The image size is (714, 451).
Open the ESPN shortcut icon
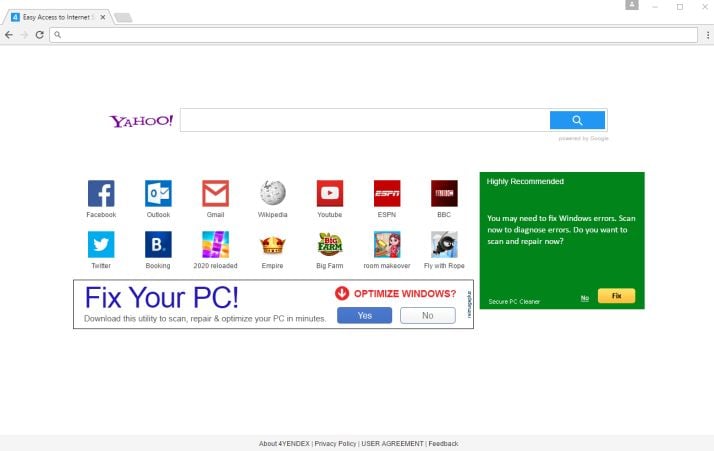click(387, 193)
